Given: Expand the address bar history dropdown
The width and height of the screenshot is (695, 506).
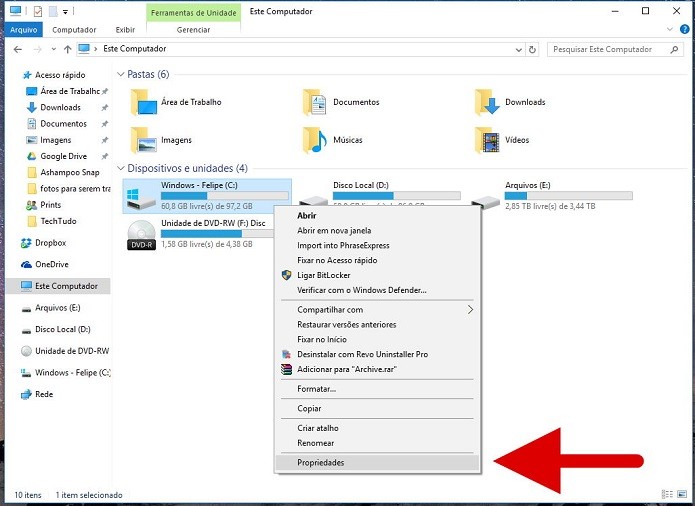Looking at the screenshot, I should 519,50.
